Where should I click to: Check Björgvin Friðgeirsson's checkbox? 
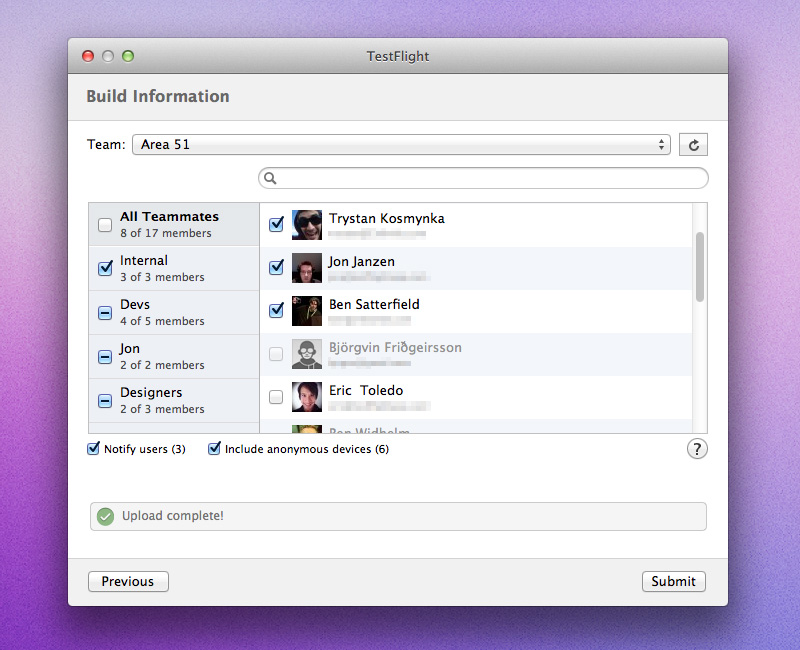click(276, 354)
